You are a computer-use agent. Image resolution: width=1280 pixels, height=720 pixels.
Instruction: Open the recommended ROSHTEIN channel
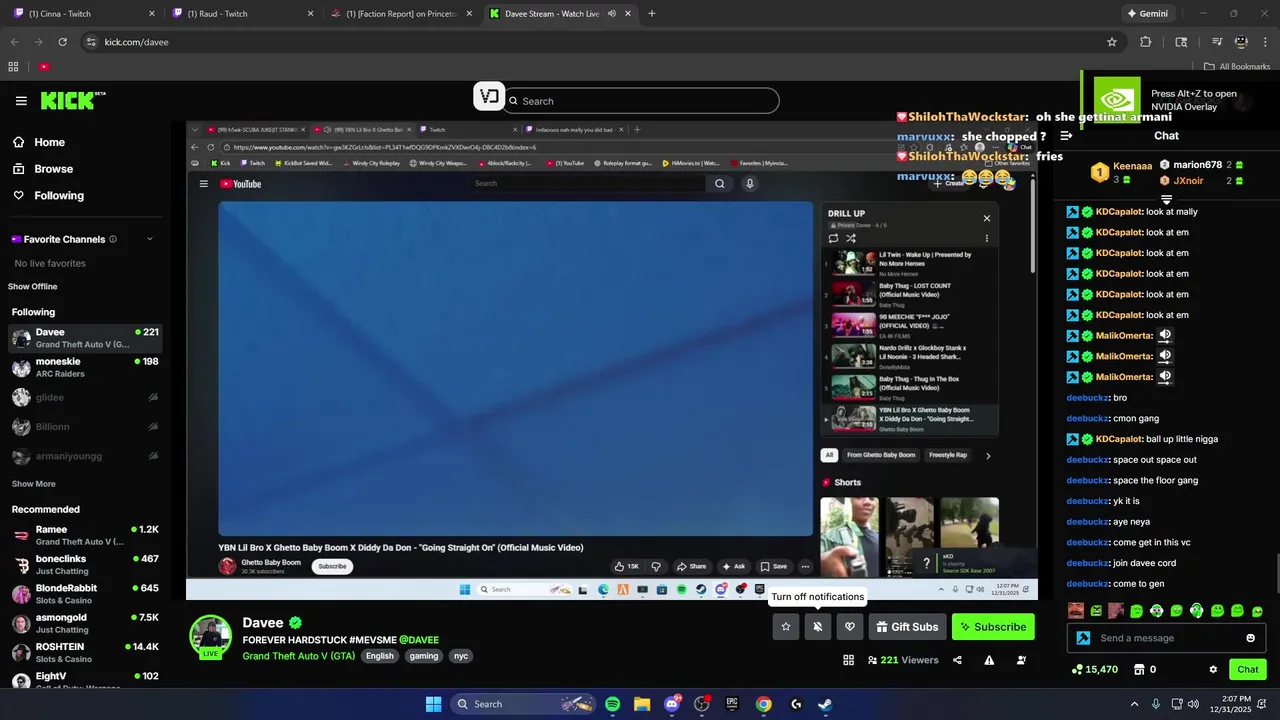coord(85,653)
